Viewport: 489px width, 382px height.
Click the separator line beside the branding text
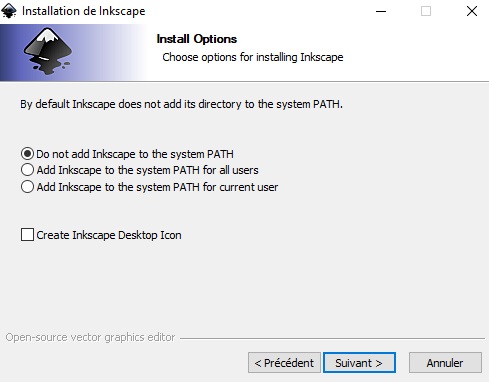click(x=332, y=338)
